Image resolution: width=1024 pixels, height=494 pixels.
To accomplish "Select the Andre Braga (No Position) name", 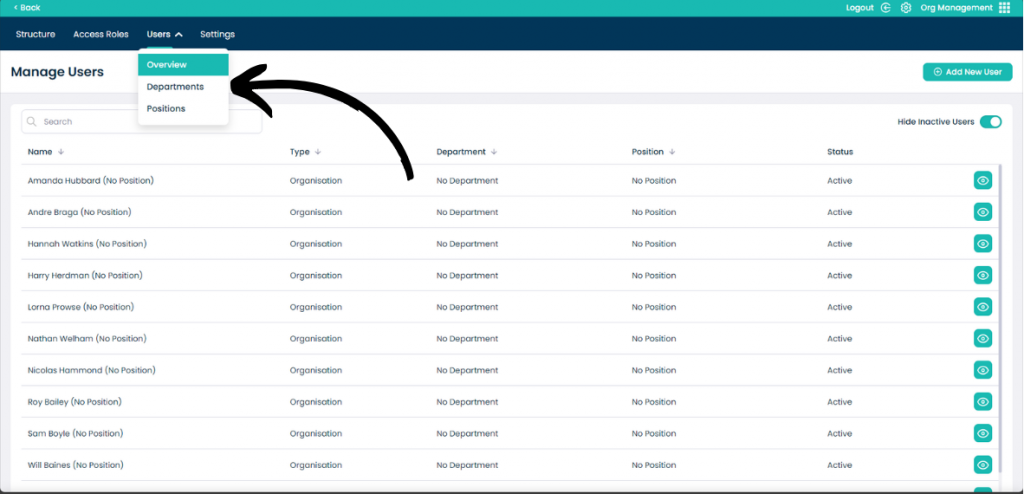I will click(x=79, y=212).
